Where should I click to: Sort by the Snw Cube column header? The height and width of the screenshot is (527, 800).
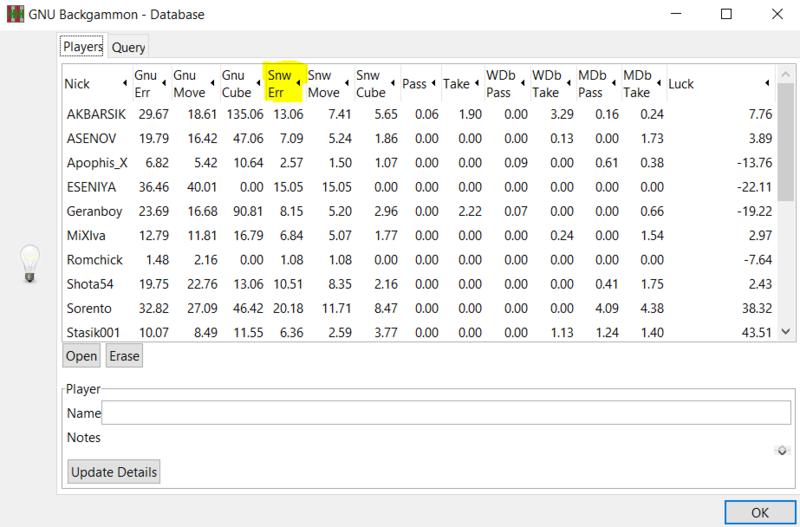click(376, 84)
